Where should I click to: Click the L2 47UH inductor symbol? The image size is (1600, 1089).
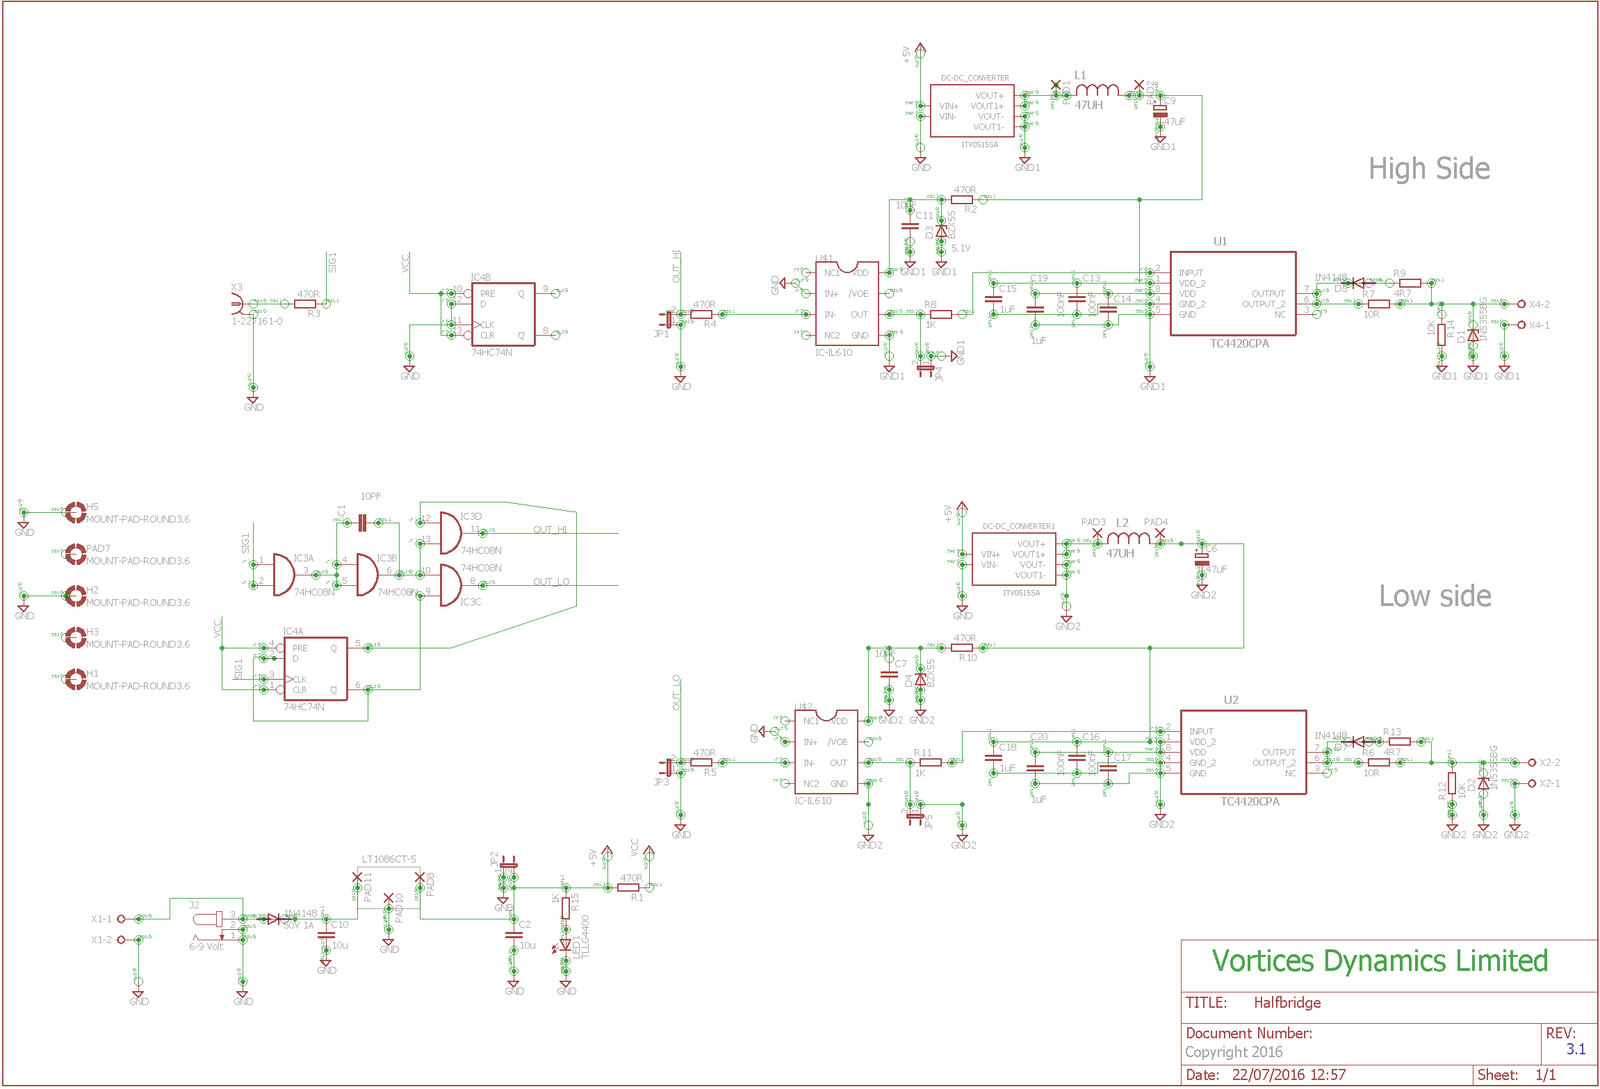pyautogui.click(x=1128, y=538)
